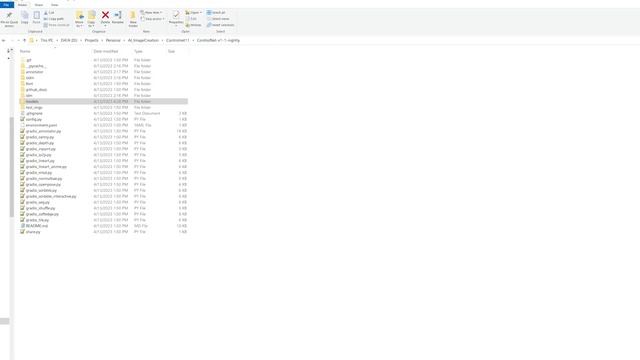640x360 pixels.
Task: Click Personal in the address breadcrumb
Action: 113,40
